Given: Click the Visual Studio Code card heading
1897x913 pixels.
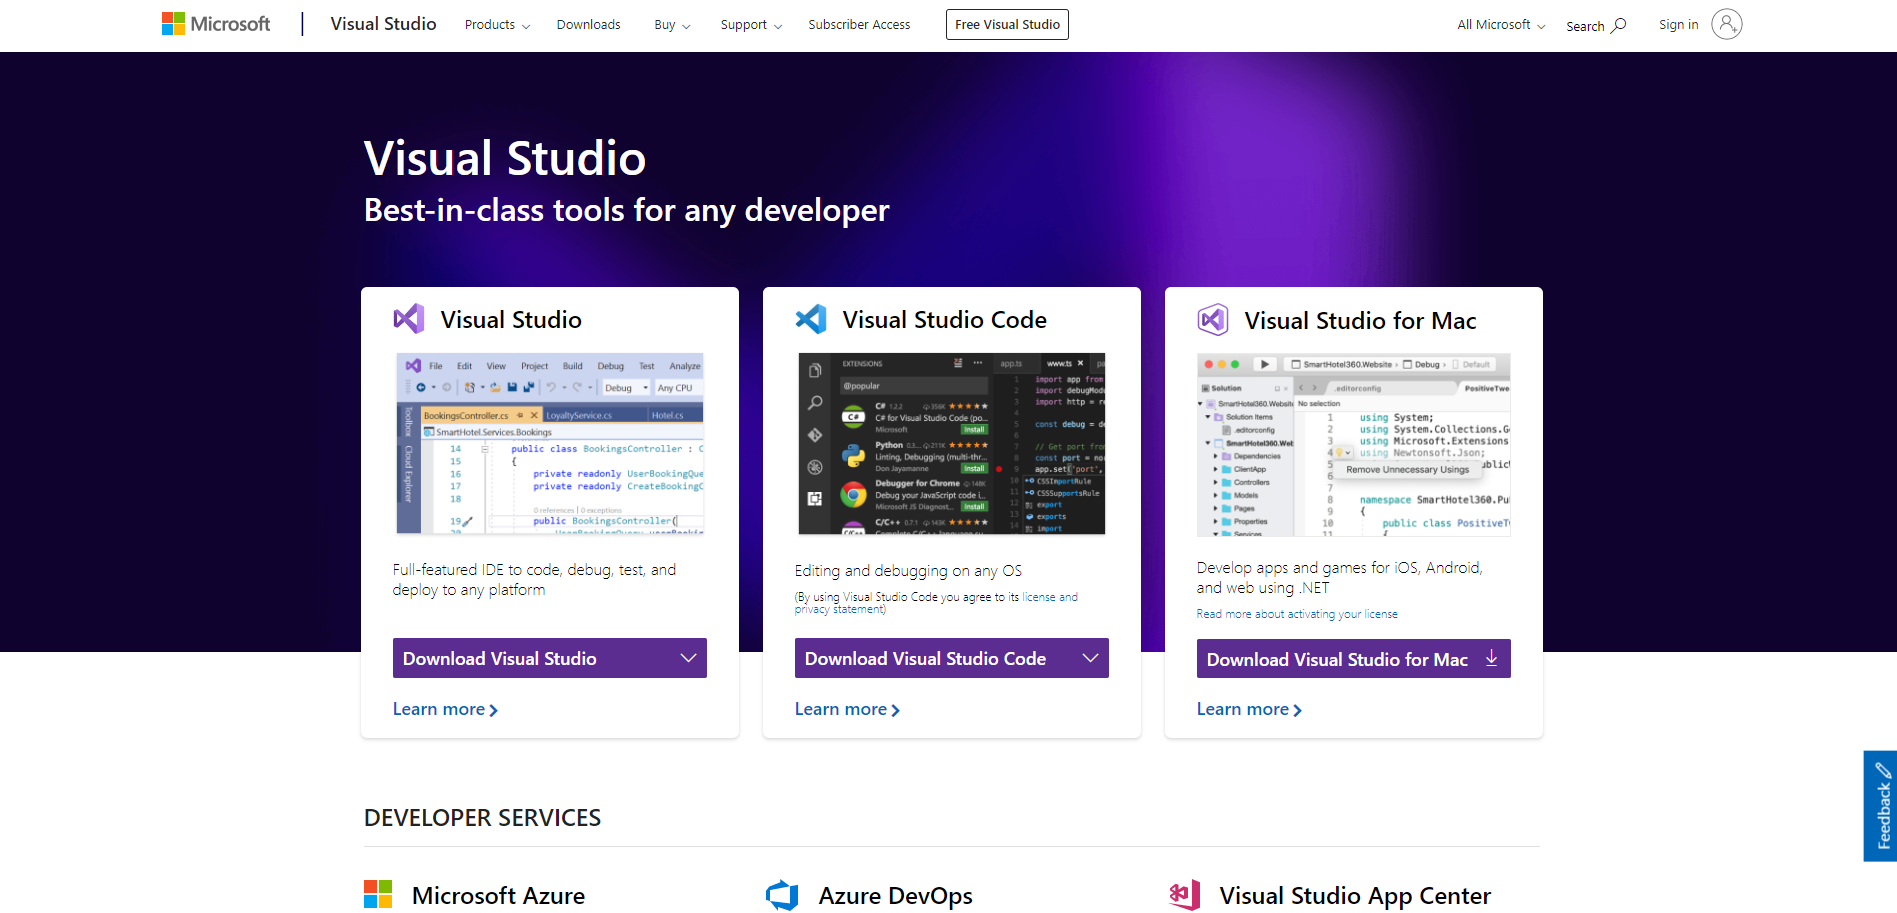Looking at the screenshot, I should coord(945,320).
